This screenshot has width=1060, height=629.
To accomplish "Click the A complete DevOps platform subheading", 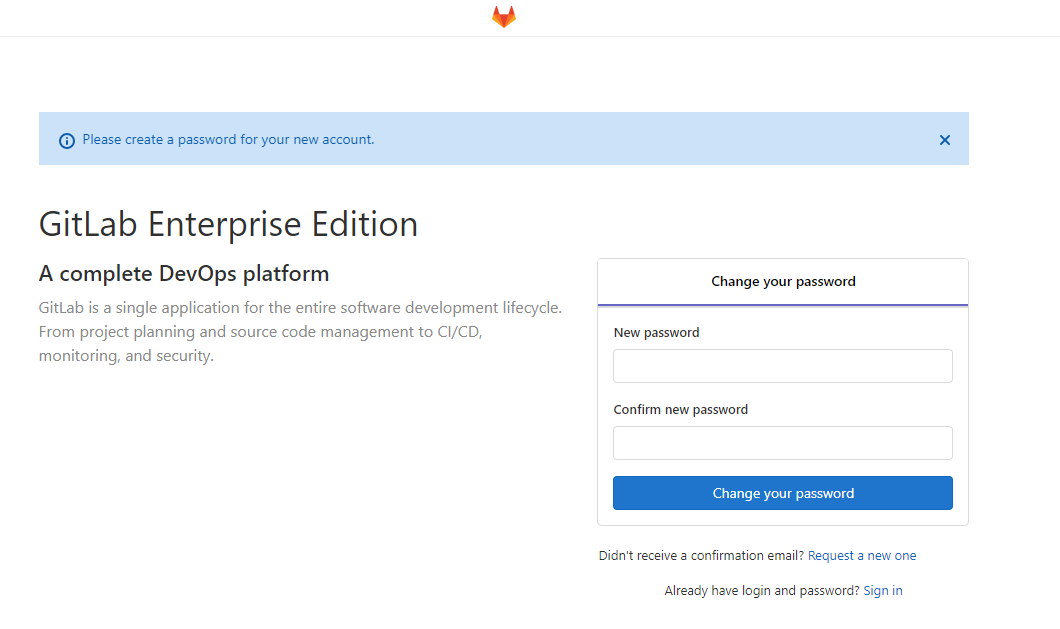I will click(184, 274).
